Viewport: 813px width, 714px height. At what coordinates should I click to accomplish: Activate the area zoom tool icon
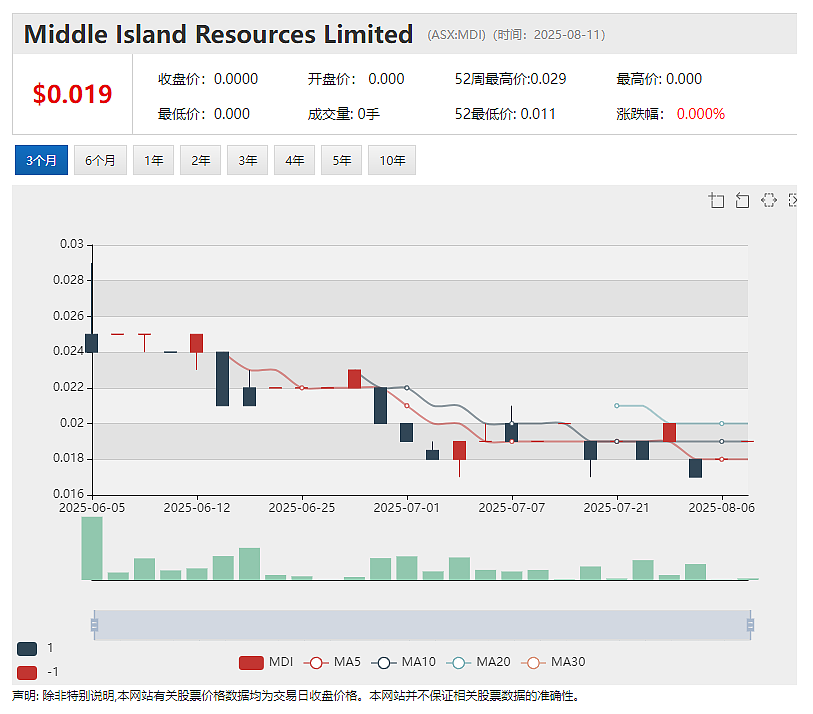coord(716,200)
